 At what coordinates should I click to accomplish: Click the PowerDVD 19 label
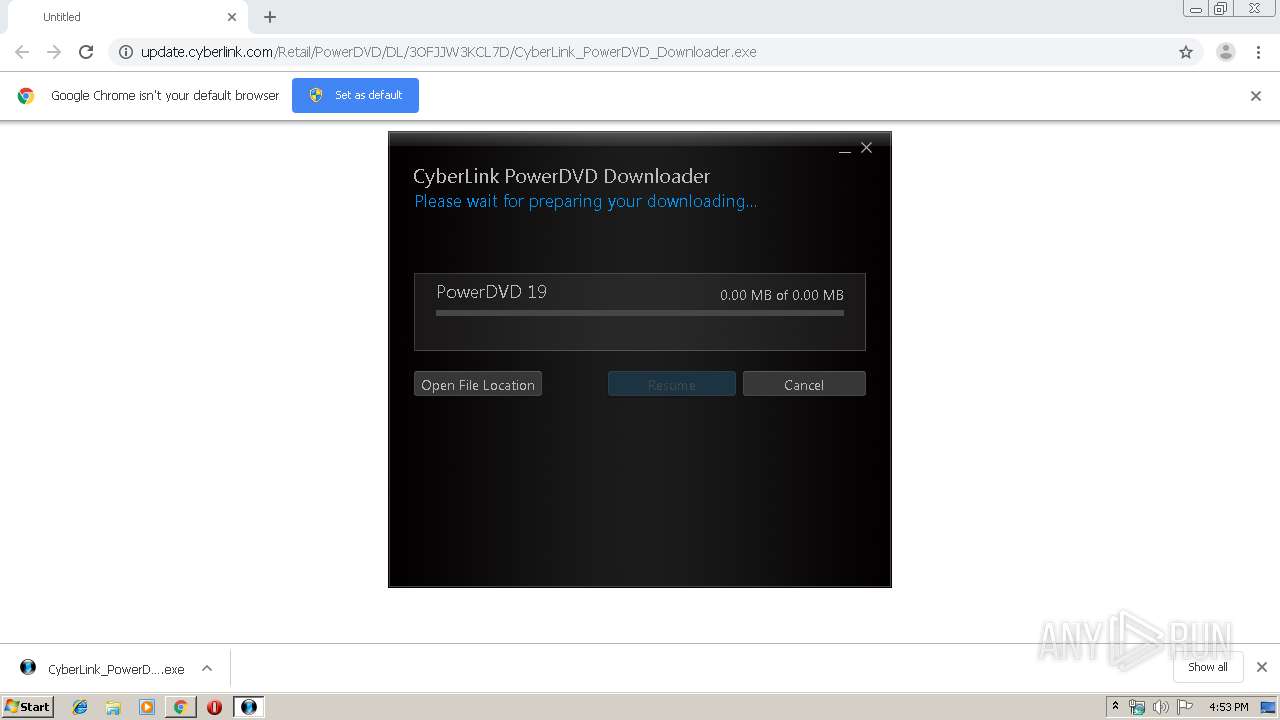(492, 292)
